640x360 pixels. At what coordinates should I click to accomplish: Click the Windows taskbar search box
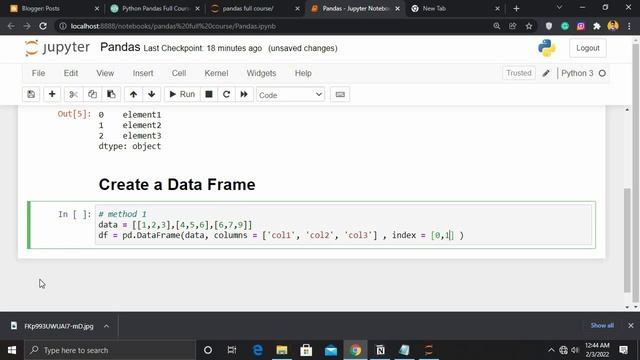pos(110,350)
